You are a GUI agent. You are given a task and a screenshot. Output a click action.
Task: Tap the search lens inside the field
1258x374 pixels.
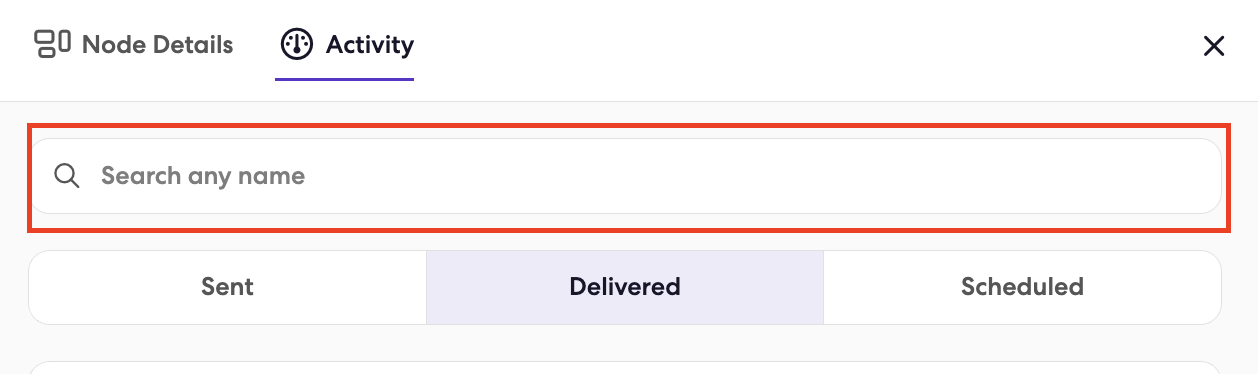67,176
